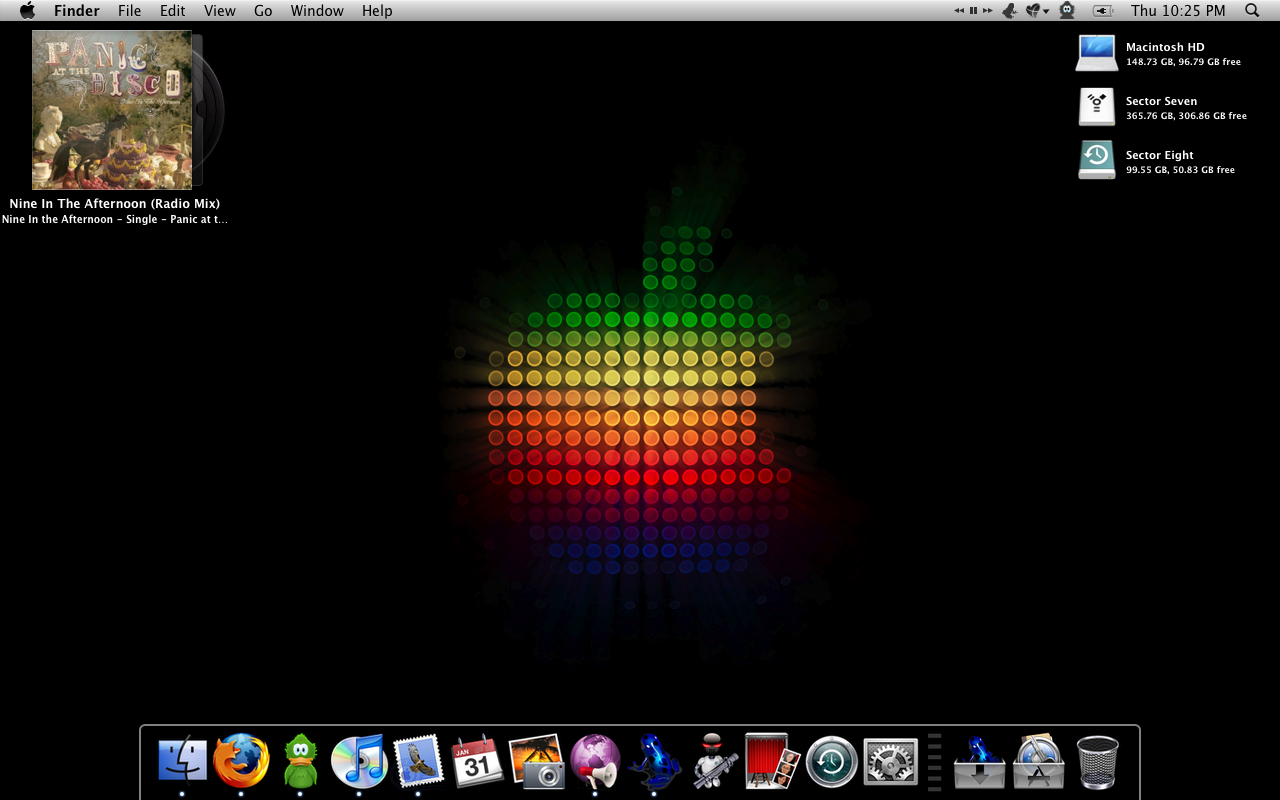The image size is (1280, 800).
Task: Open Mail stamp icon in Dock
Action: point(418,761)
